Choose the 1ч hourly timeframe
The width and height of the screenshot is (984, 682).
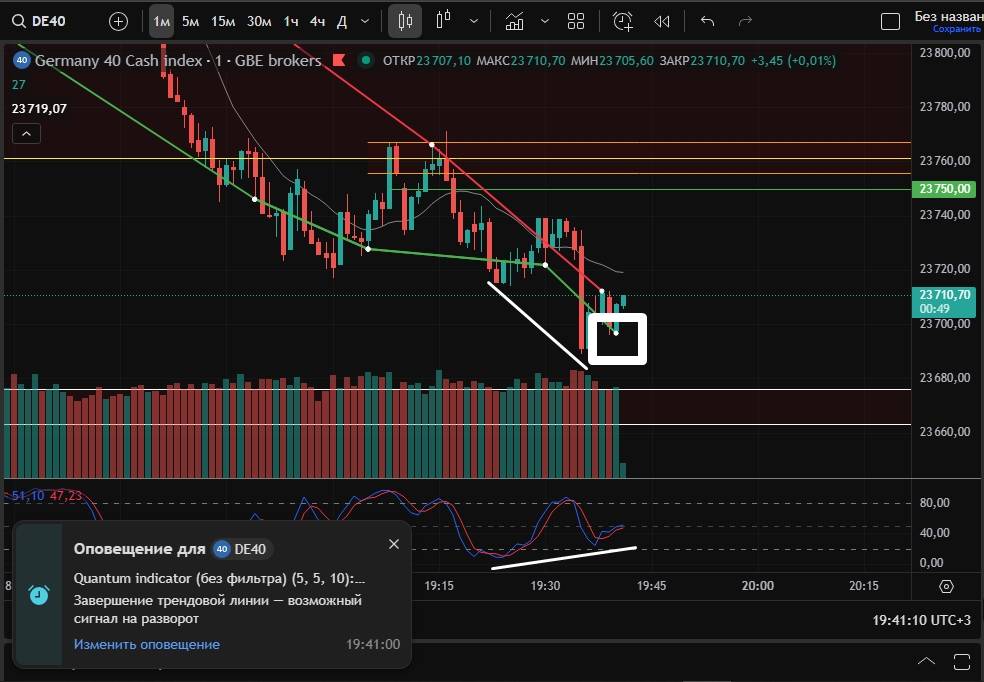(290, 21)
